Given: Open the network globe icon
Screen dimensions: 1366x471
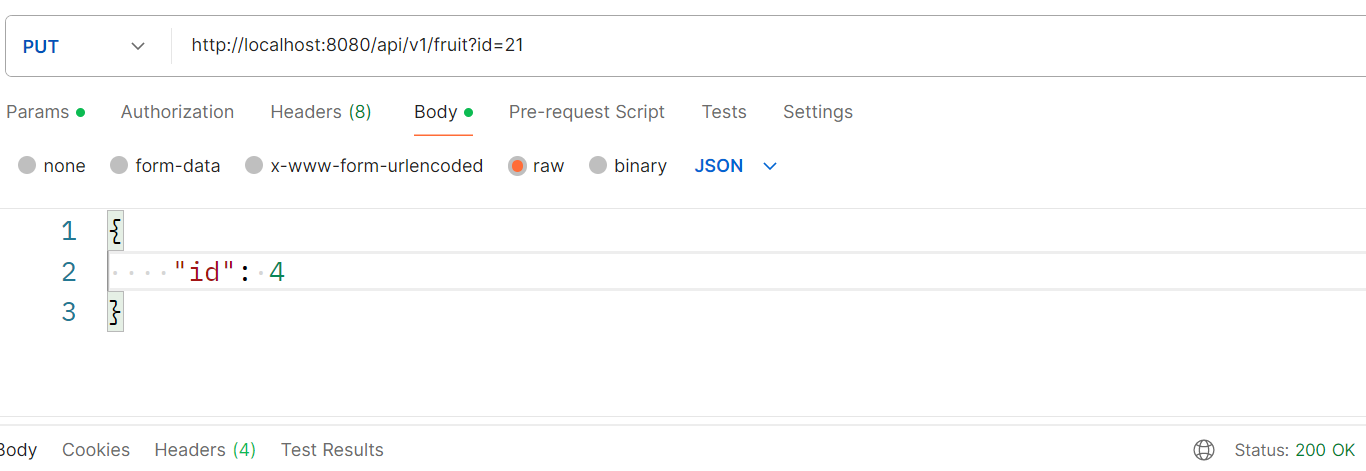Looking at the screenshot, I should tap(1204, 450).
